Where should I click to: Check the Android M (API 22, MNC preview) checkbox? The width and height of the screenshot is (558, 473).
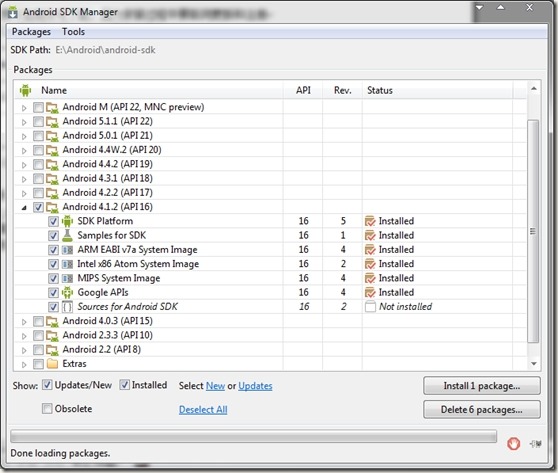click(38, 107)
